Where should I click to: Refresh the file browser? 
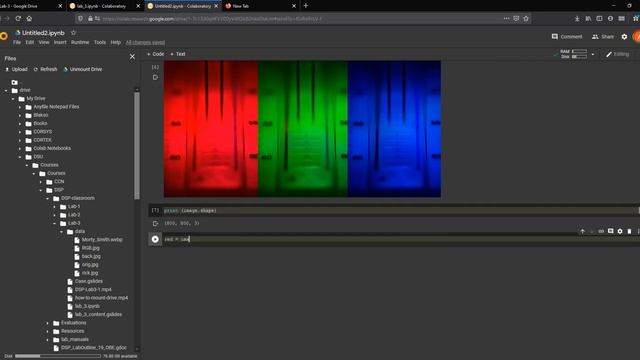click(45, 69)
